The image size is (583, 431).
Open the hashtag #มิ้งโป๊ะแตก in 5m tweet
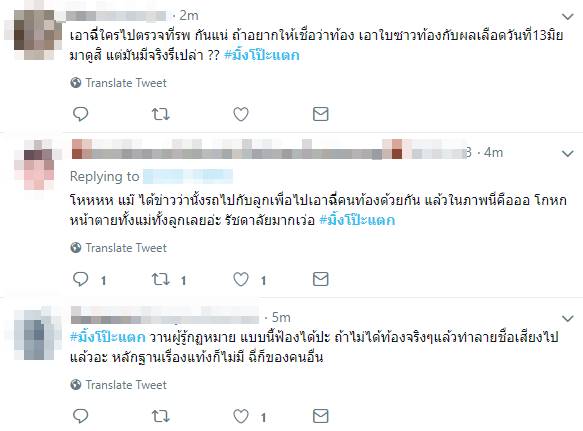tap(108, 337)
